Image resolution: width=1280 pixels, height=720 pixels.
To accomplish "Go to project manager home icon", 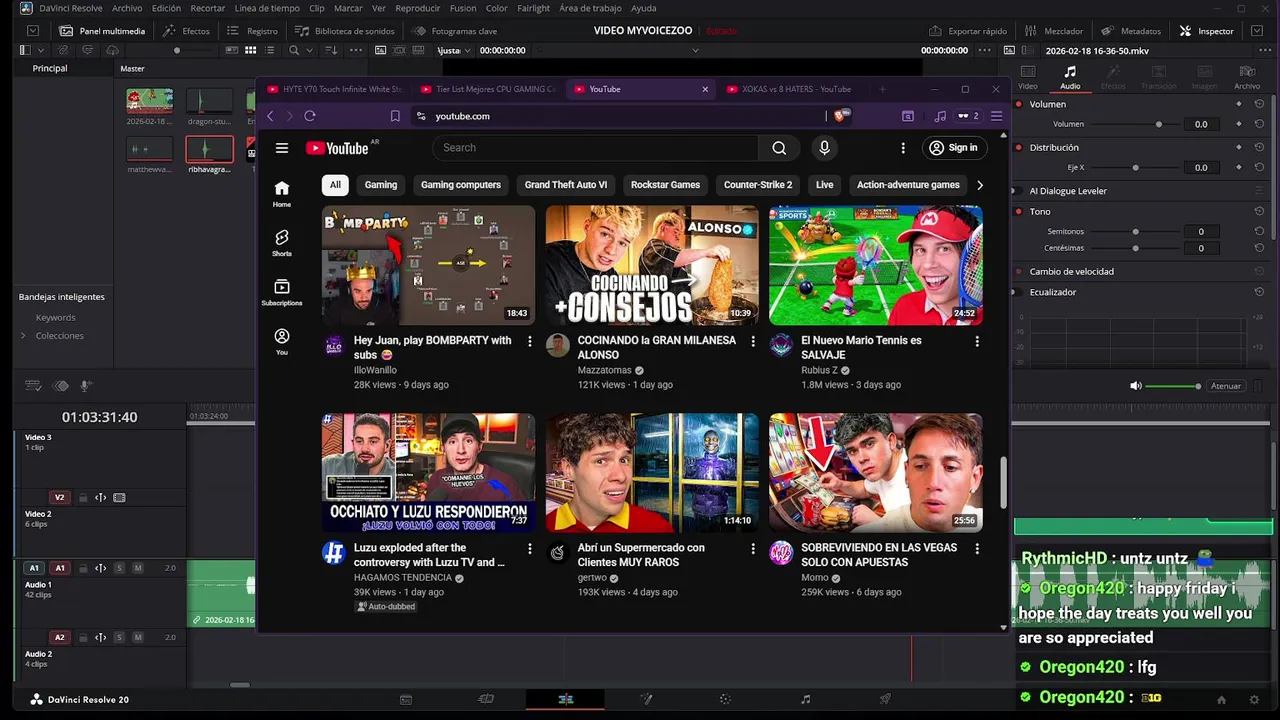I will click(1221, 699).
